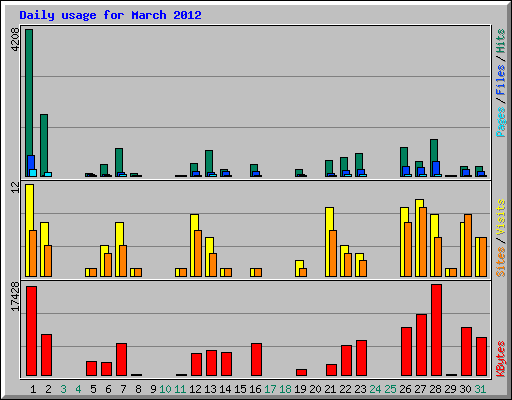Click the green day 31 label on the x-axis
This screenshot has width=512, height=400.
click(480, 389)
